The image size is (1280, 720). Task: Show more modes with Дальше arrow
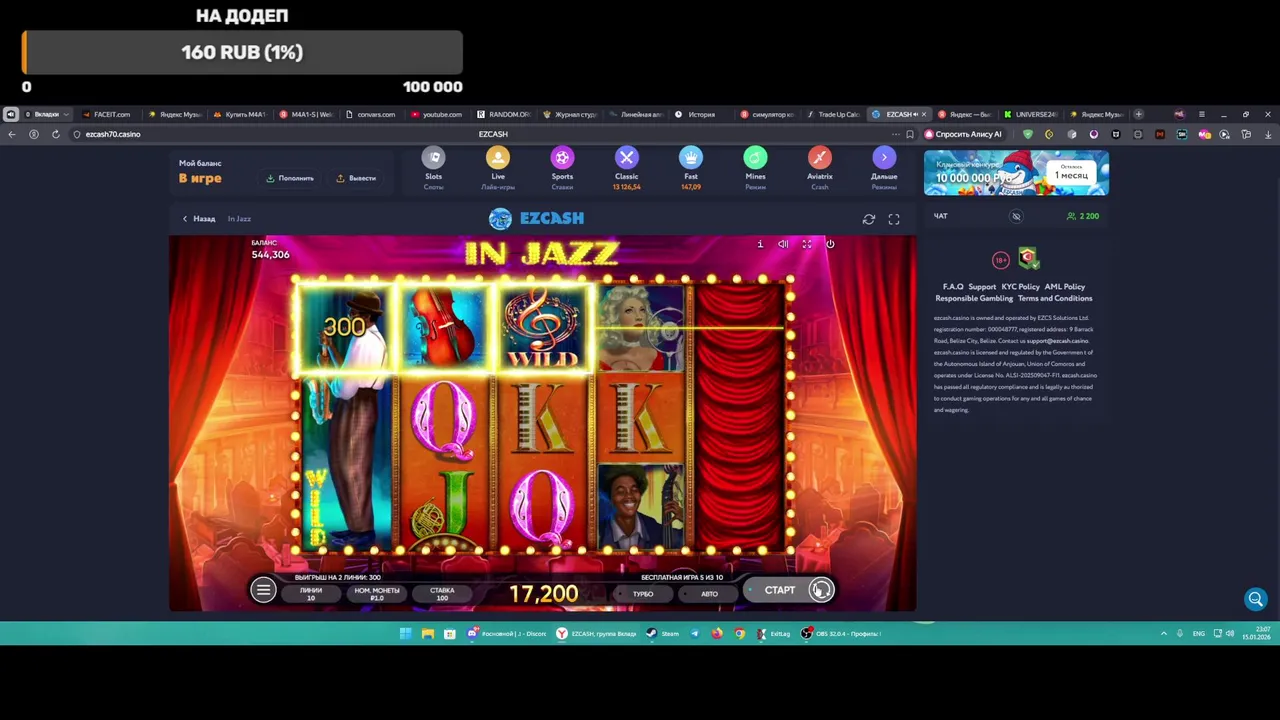pyautogui.click(x=884, y=158)
